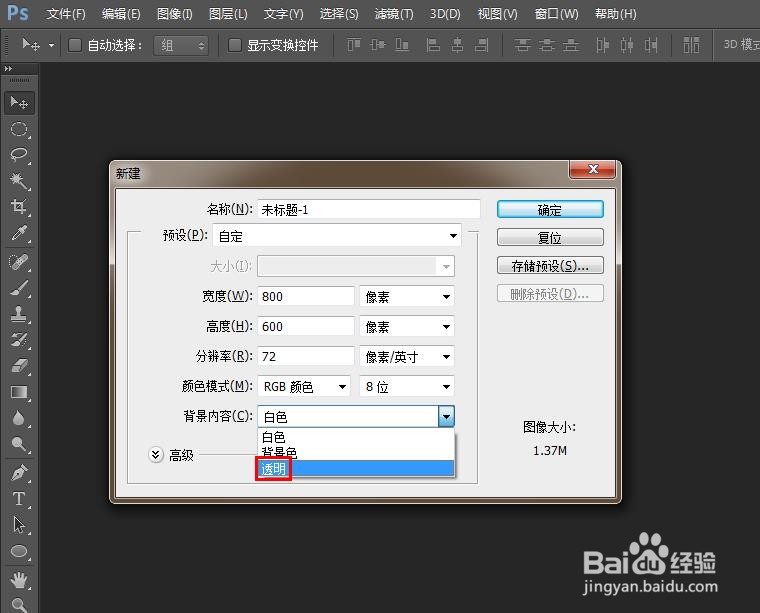
Task: Open the height unit 像素 dropdown
Action: pyautogui.click(x=407, y=326)
